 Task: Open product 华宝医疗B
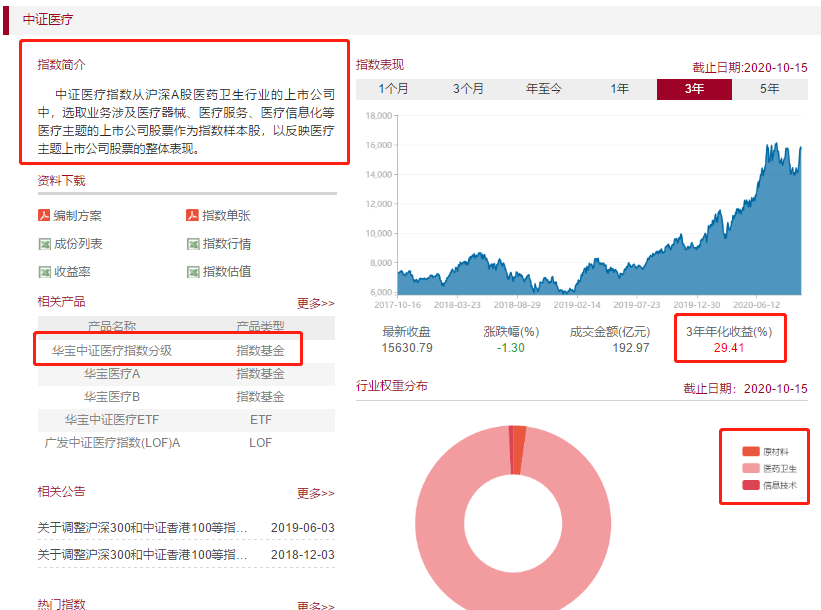112,397
